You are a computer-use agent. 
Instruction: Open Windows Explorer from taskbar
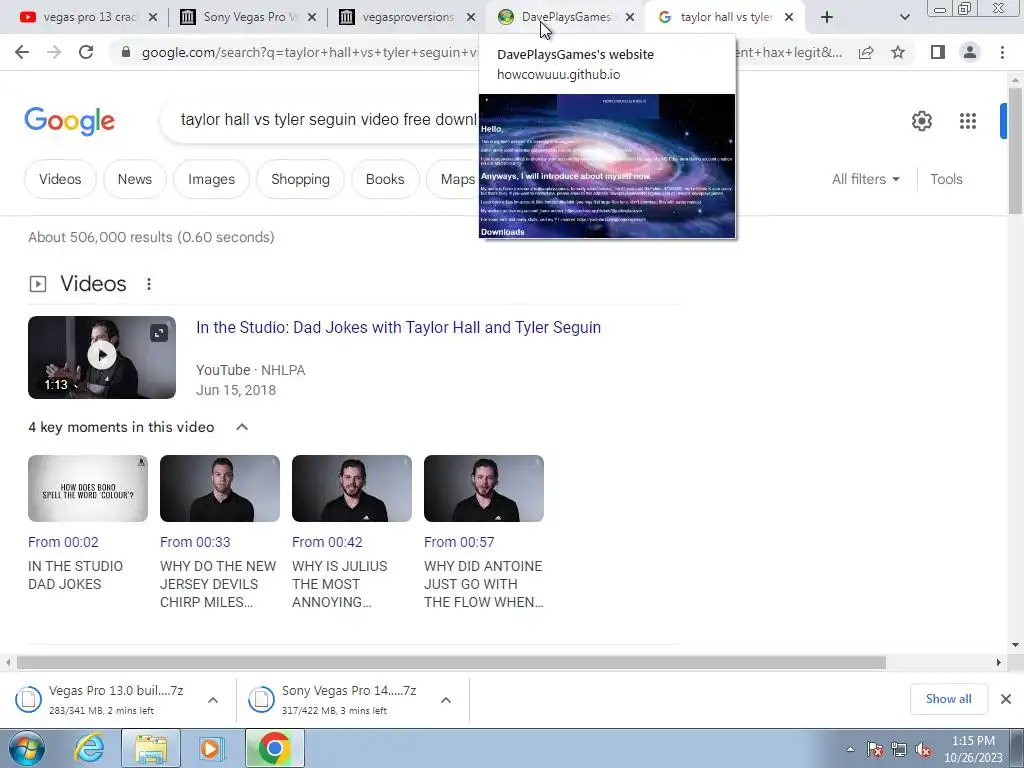[151, 748]
